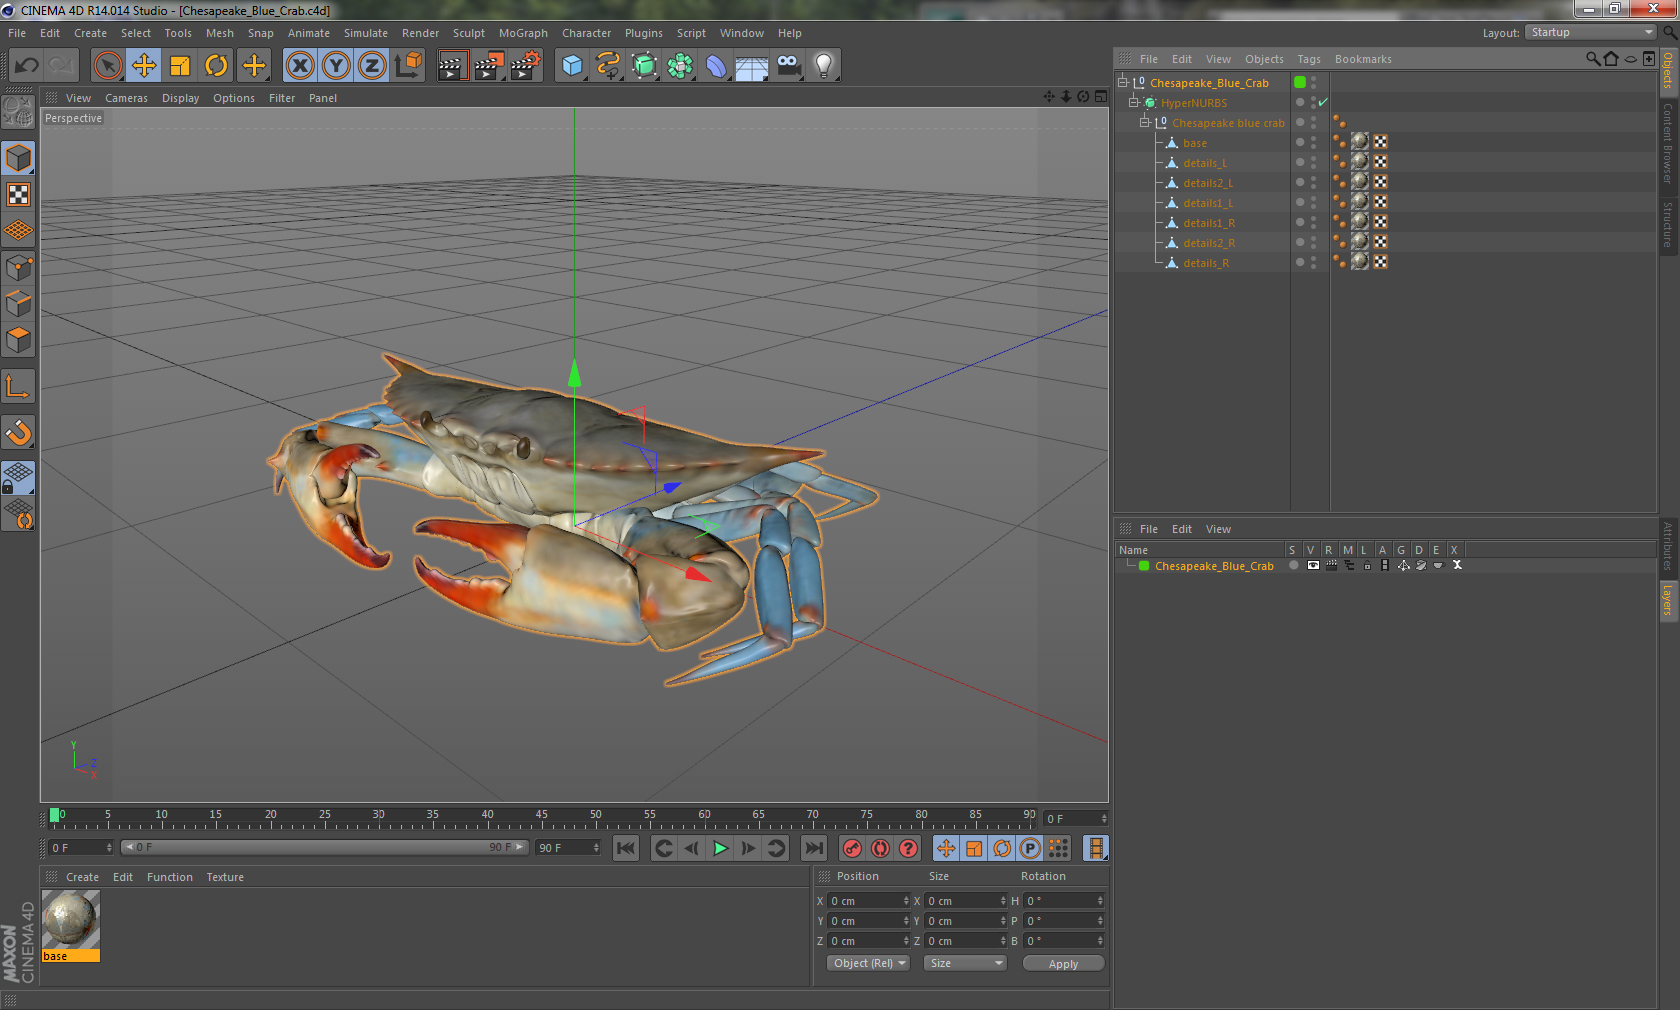Collapse the Chesapeake blue crab null
The image size is (1680, 1010).
point(1145,123)
